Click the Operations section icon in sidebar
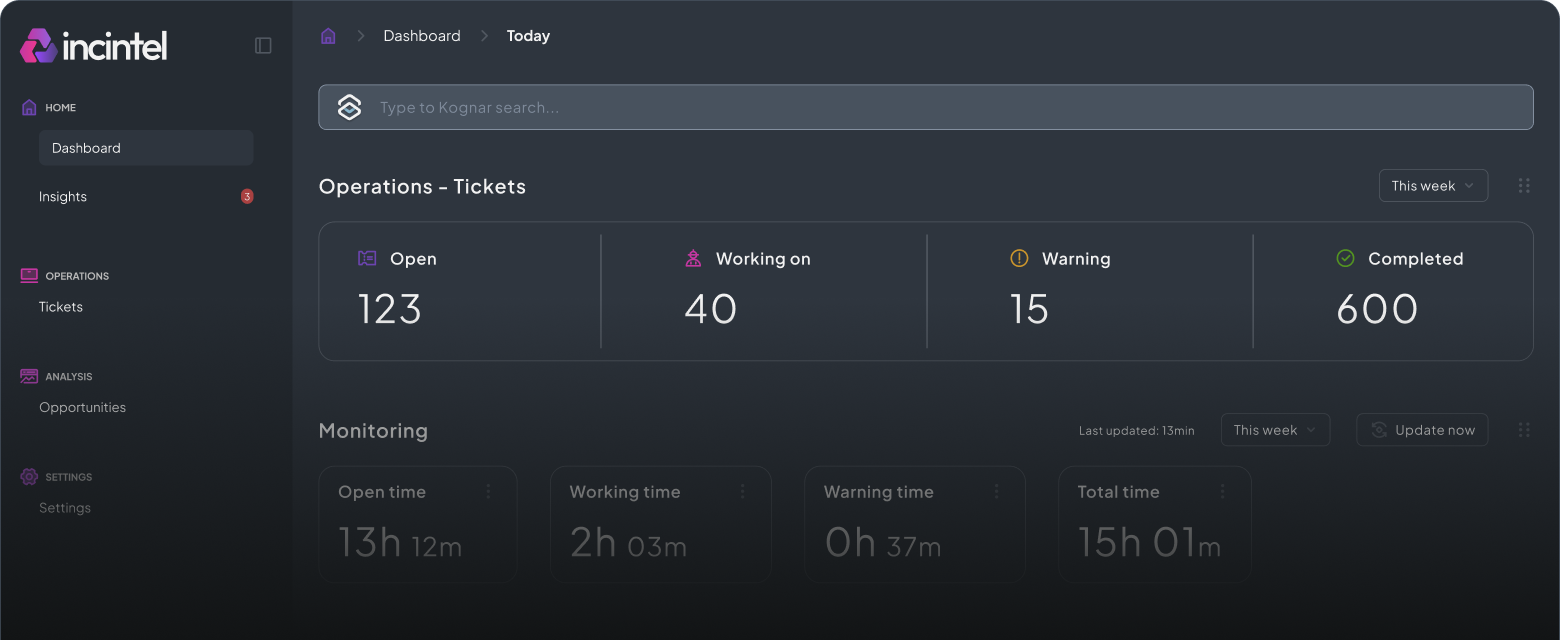Image resolution: width=1560 pixels, height=640 pixels. (27, 275)
